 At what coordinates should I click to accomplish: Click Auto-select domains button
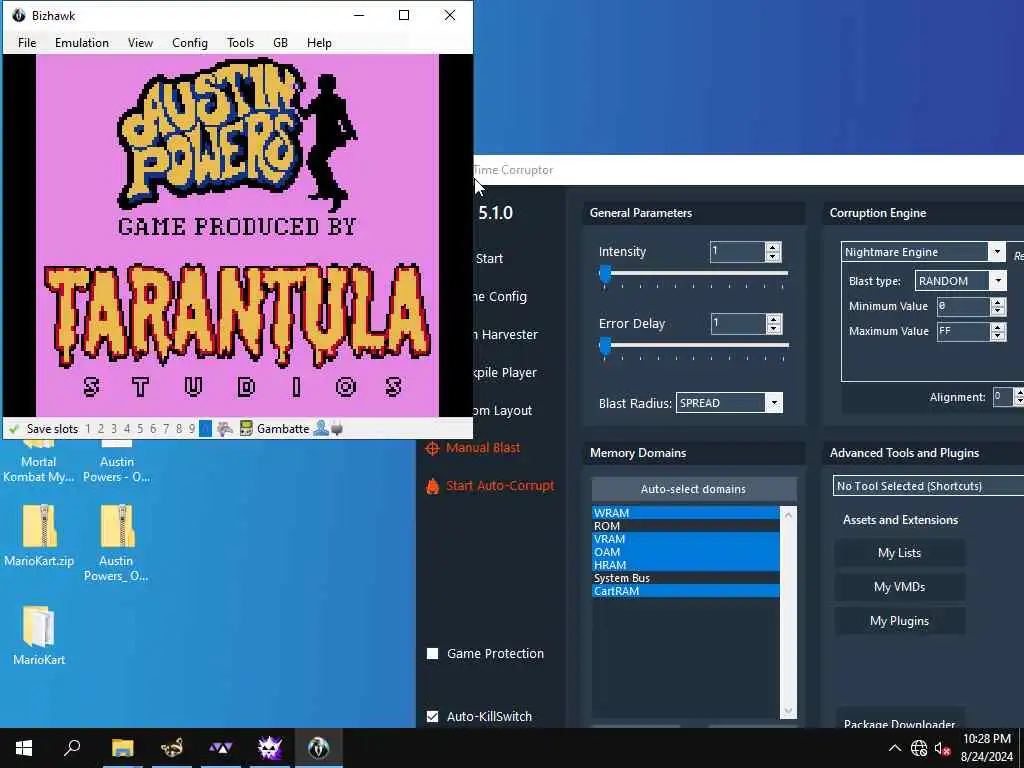(x=694, y=489)
